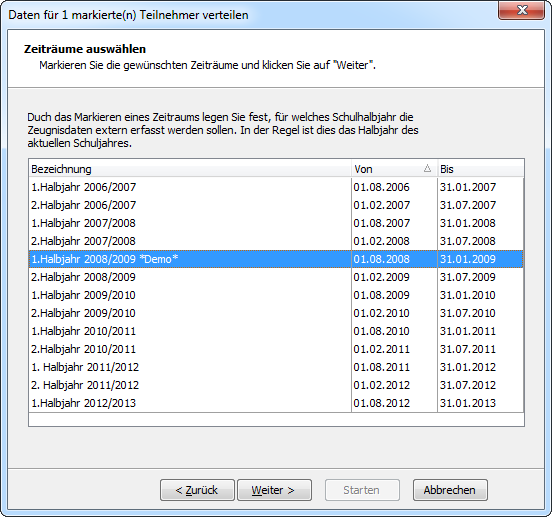Pick the entry 2.Halbjahr 2007/2008

point(276,241)
